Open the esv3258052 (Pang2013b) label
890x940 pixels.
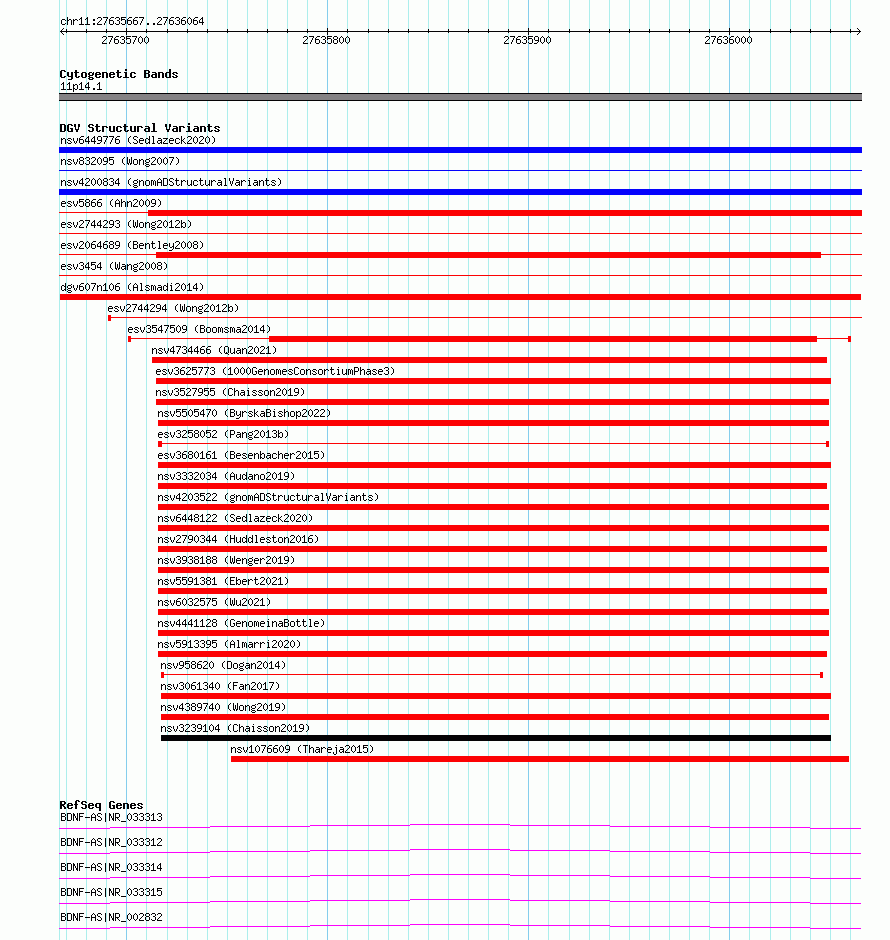[223, 434]
